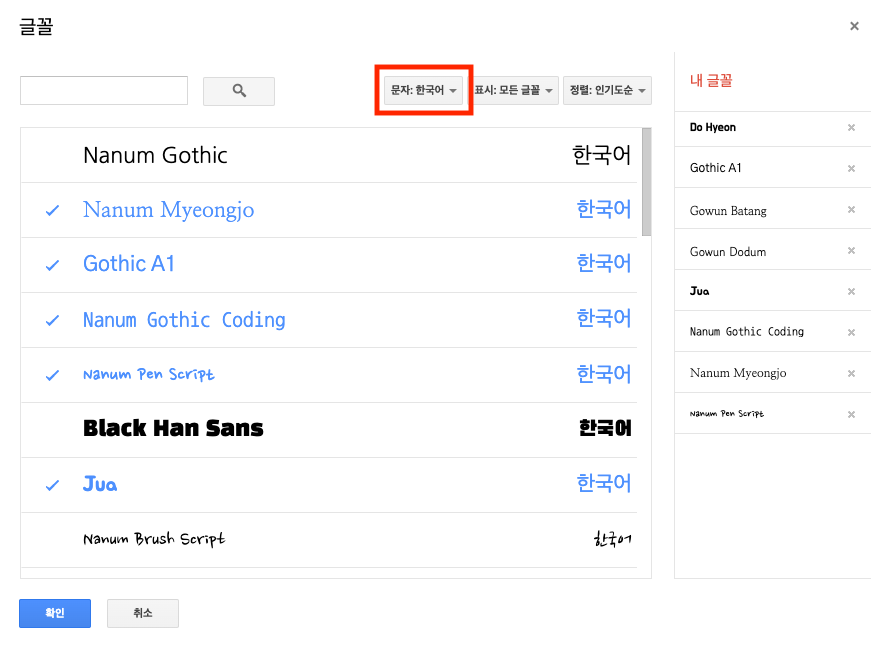Cancel with the 취소 button
871x646 pixels.
coord(143,613)
